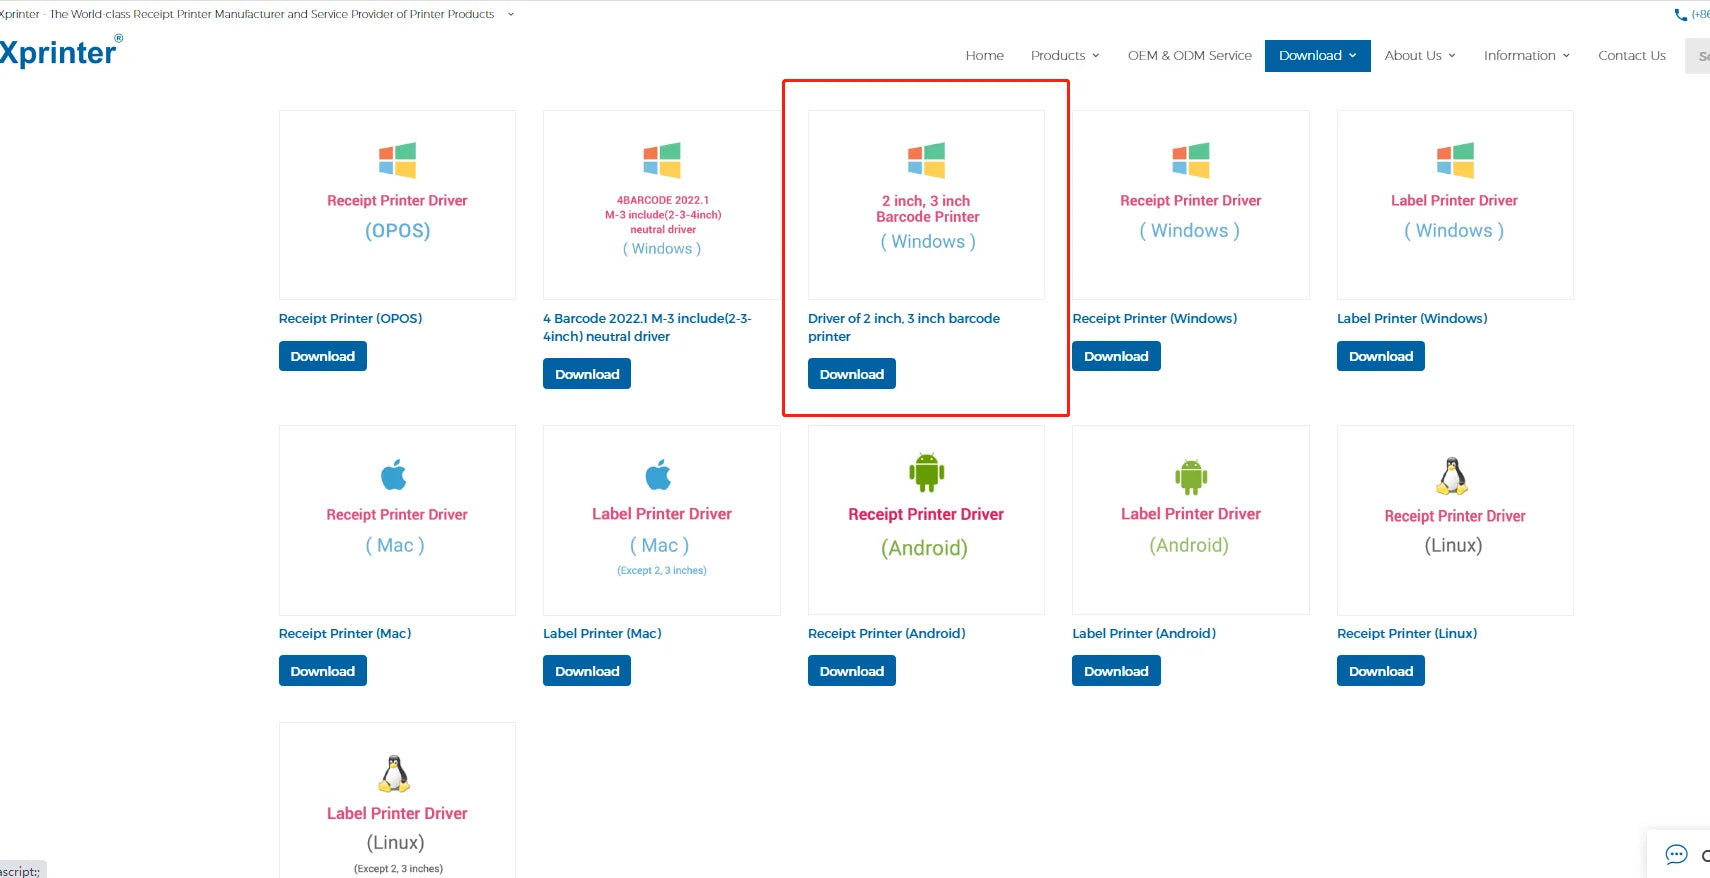Expand the Information dropdown menu
Image resolution: width=1710 pixels, height=878 pixels.
(x=1527, y=55)
